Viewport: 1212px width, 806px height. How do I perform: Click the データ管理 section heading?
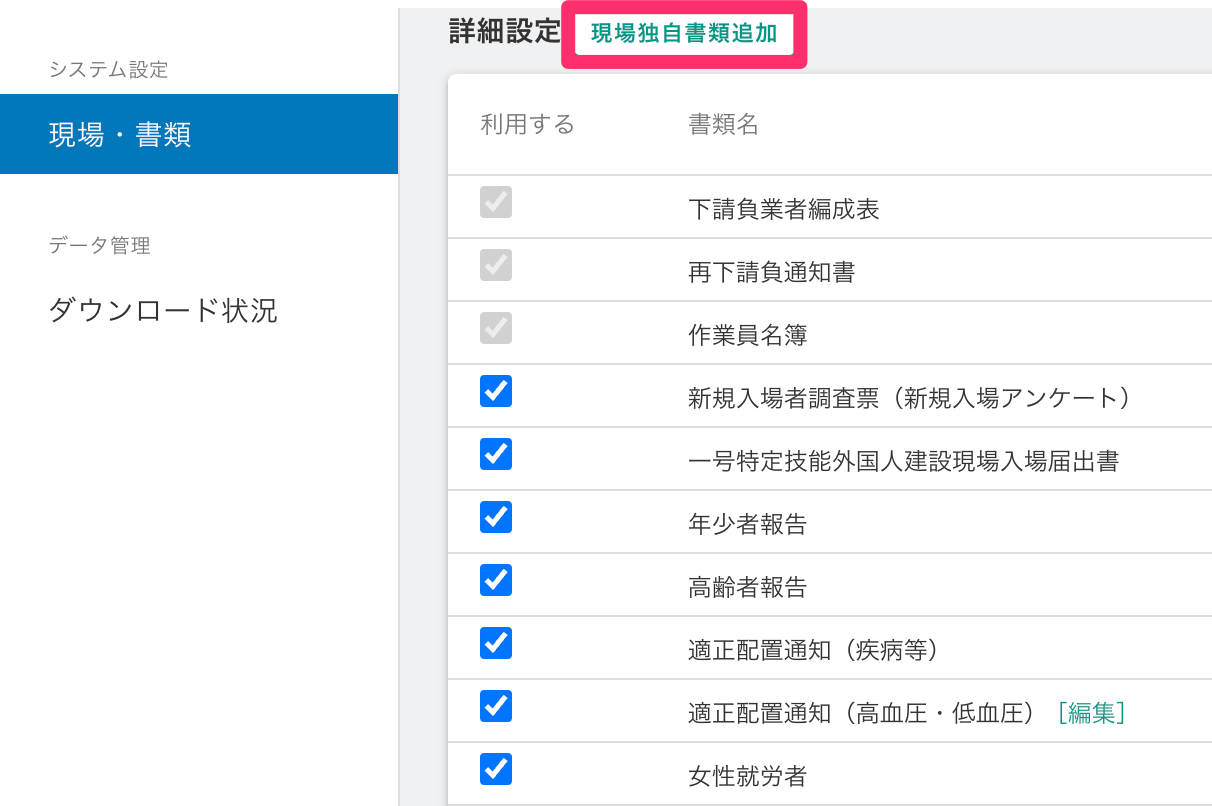pyautogui.click(x=100, y=245)
